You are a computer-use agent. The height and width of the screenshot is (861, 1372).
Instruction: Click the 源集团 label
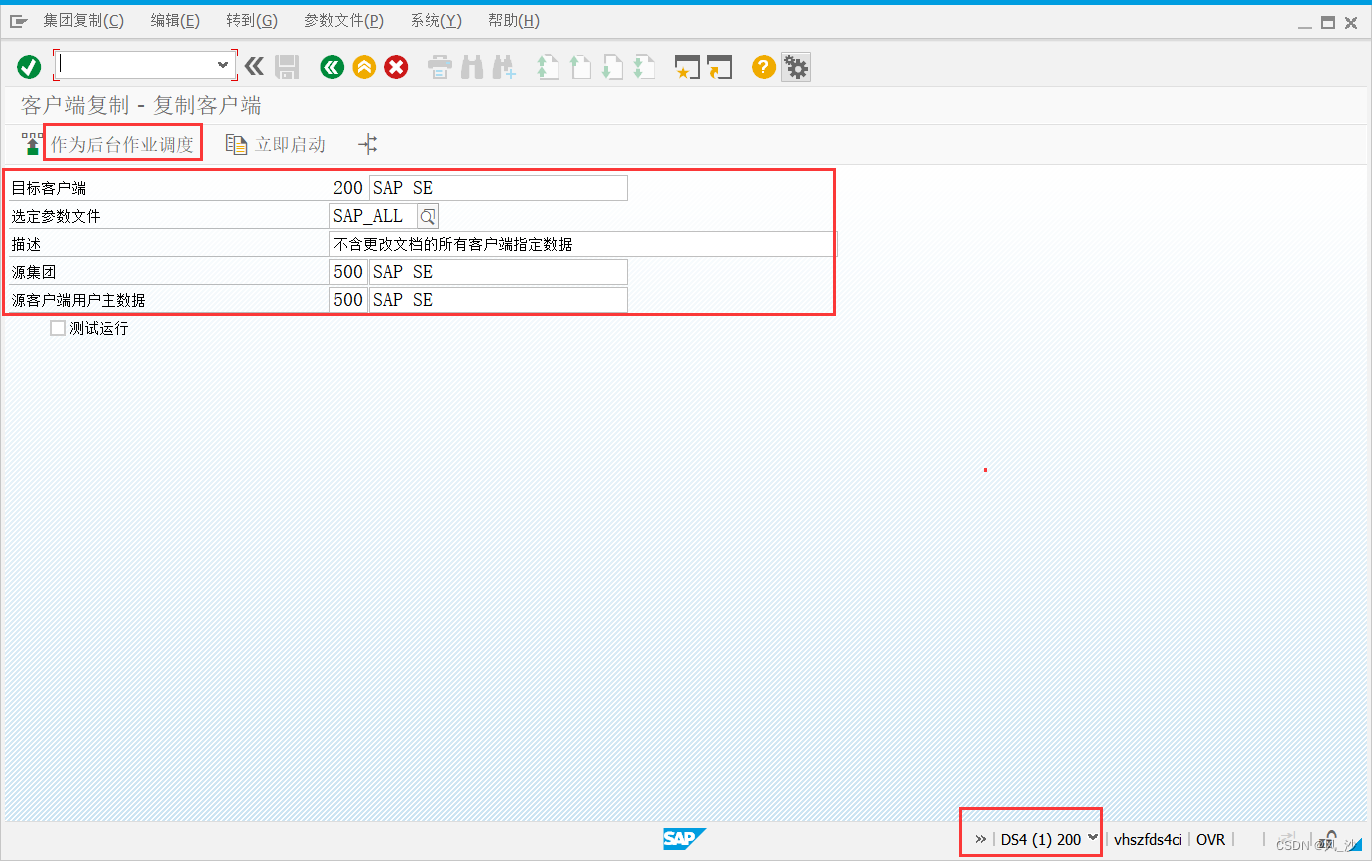tap(34, 272)
